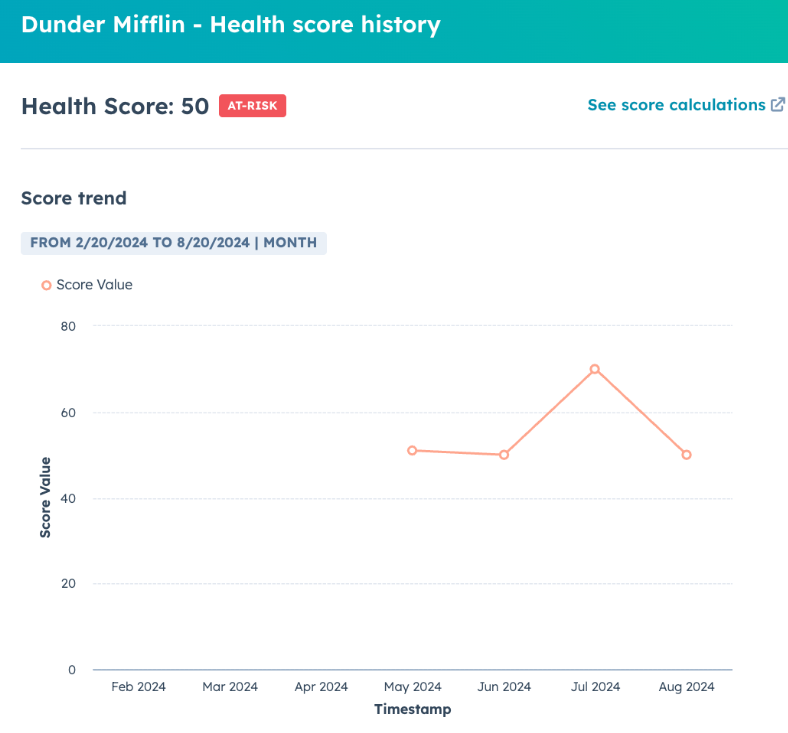Click the 20 y-axis tick label
This screenshot has width=788, height=733.
[x=68, y=584]
